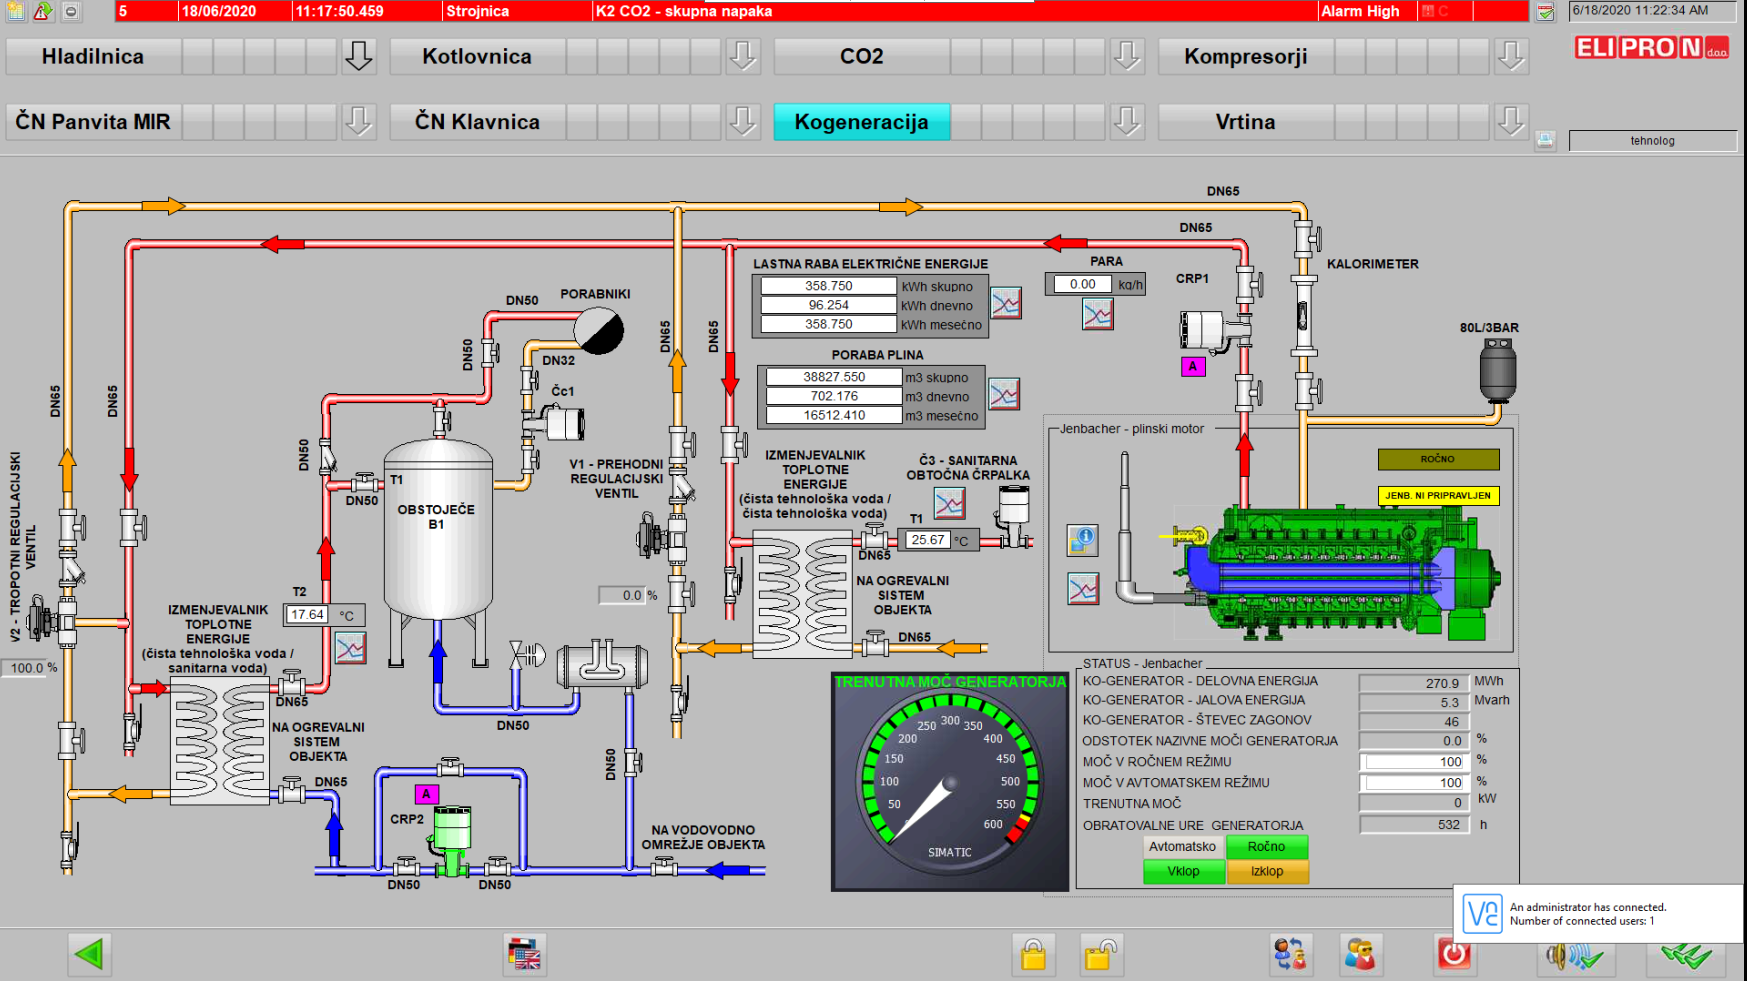Viewport: 1747px width, 981px height.
Task: Click the red power shutdown icon
Action: (1453, 954)
